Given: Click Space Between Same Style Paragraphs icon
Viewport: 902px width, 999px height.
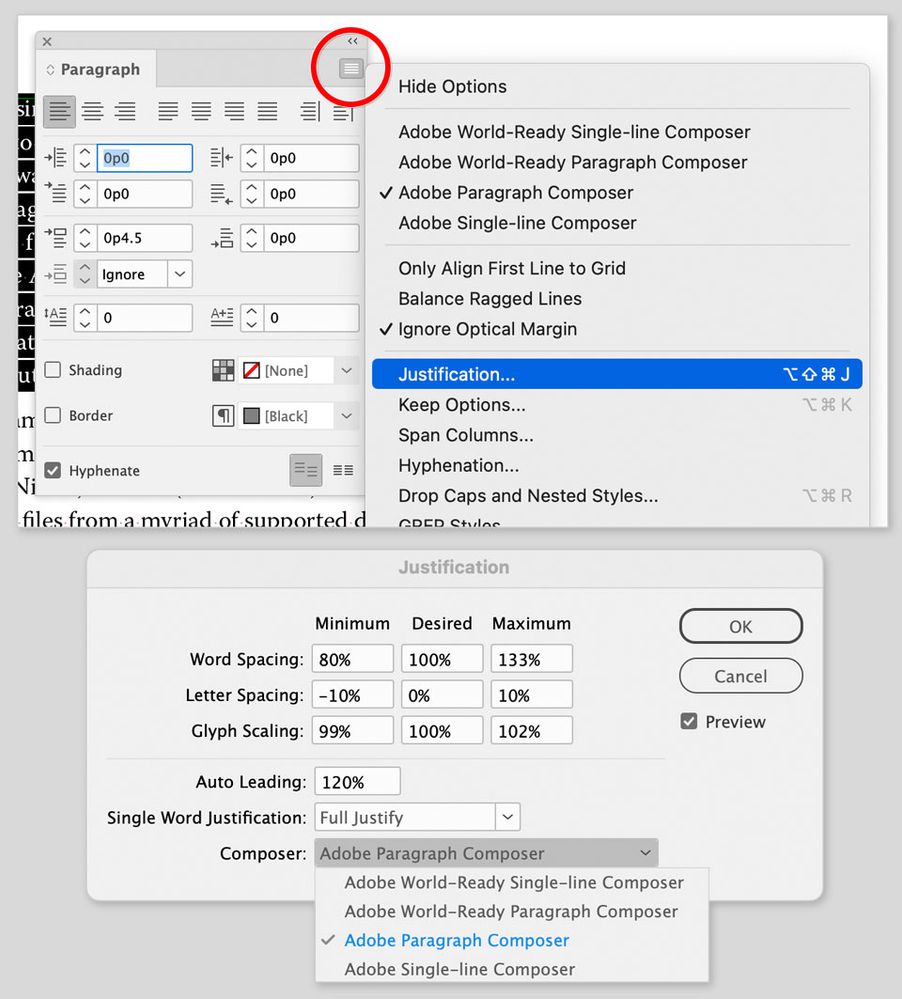Looking at the screenshot, I should [55, 274].
